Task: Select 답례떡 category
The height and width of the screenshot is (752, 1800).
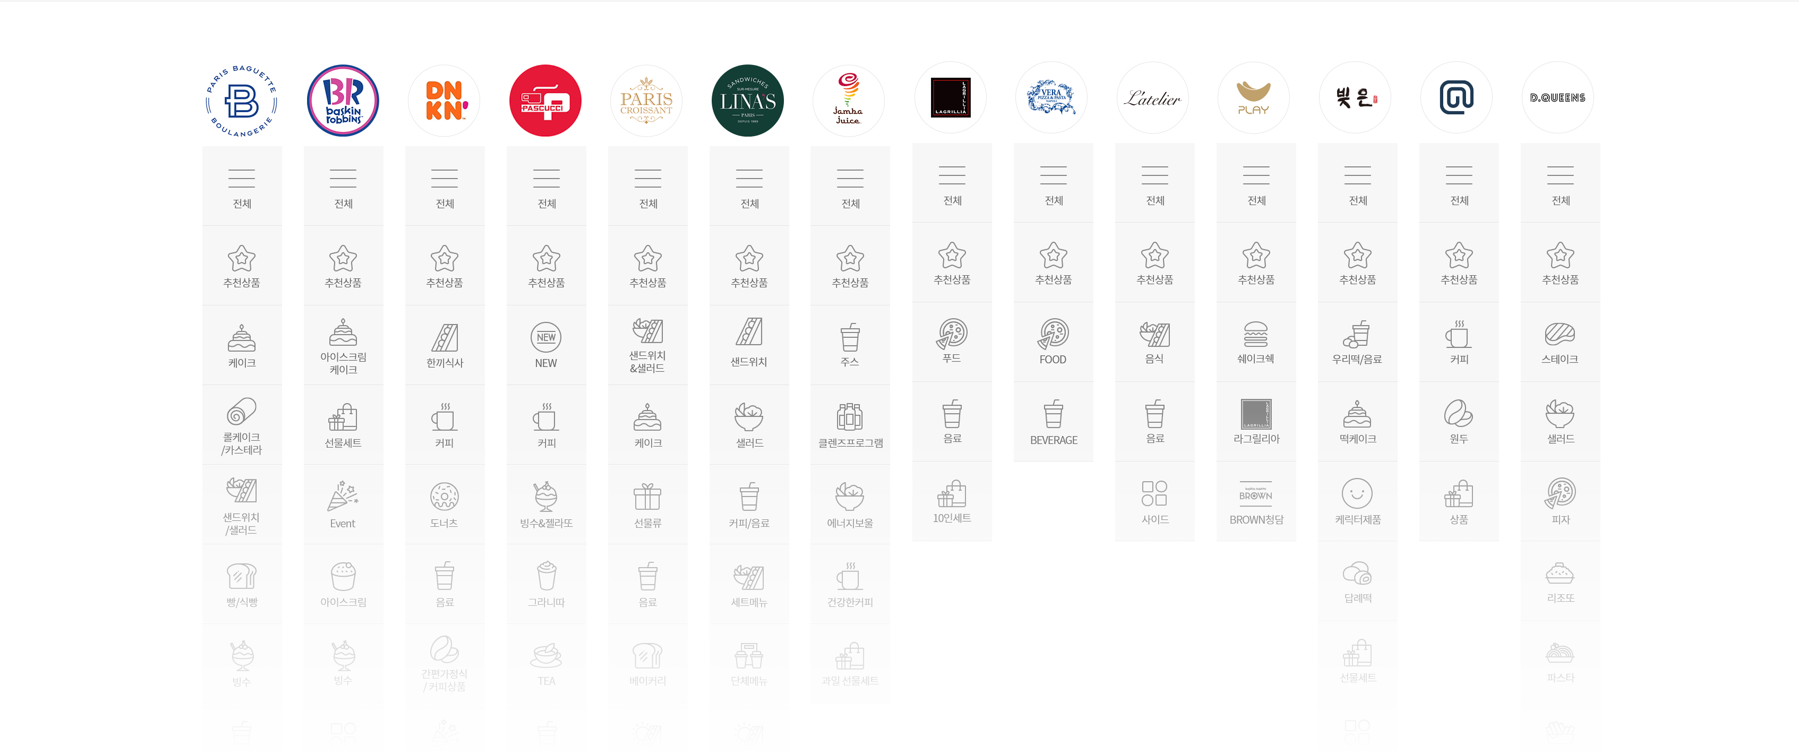Action: (1357, 582)
